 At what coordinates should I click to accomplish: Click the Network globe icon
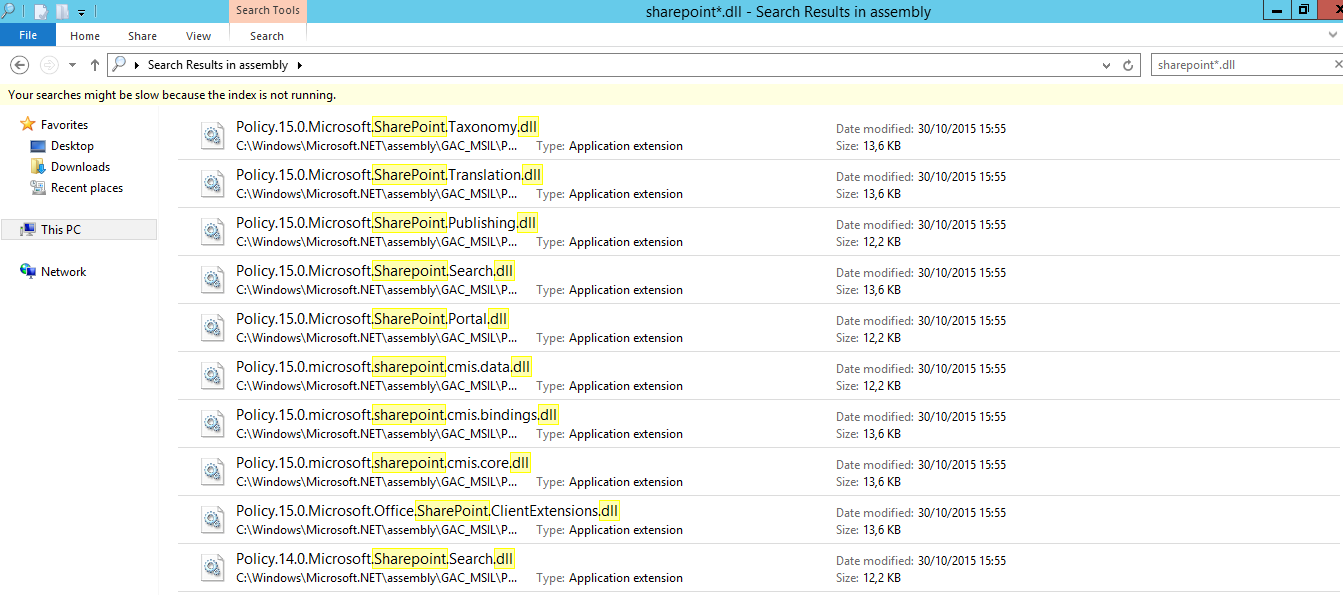28,272
